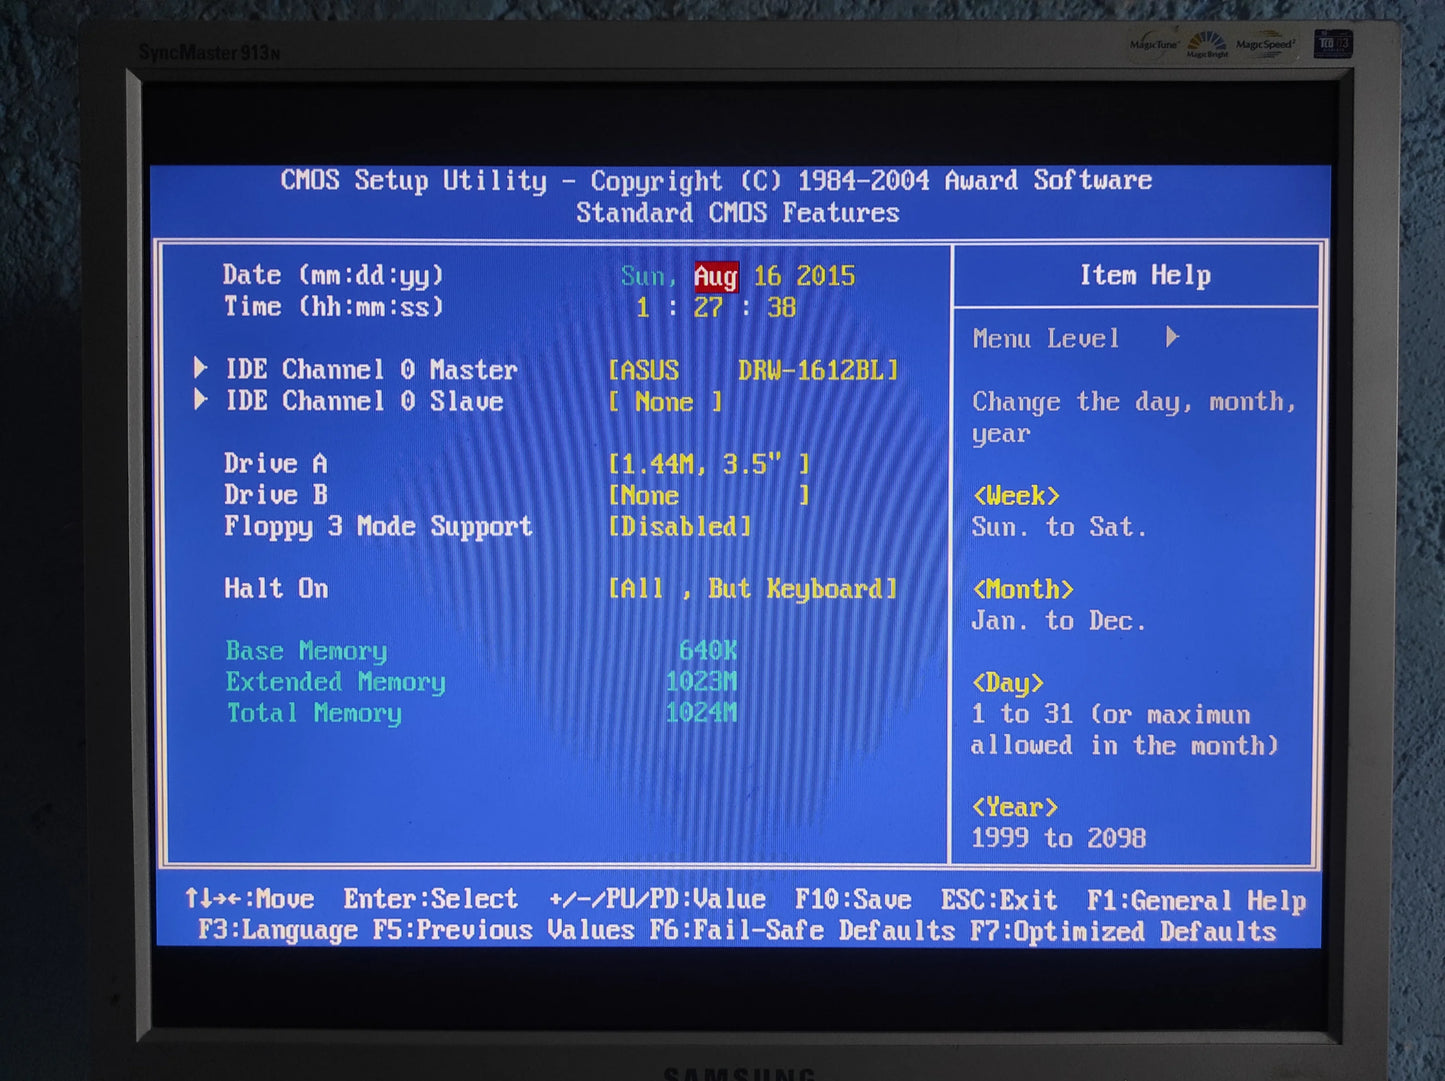Change Halt On value All, But Keyboard
Image resolution: width=1445 pixels, height=1081 pixels.
point(753,589)
